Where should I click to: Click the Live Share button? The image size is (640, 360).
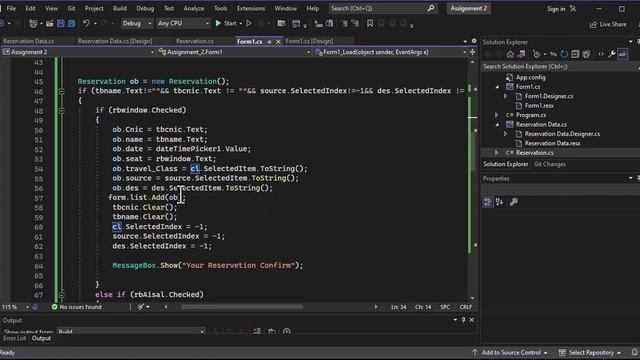pyautogui.click(x=608, y=24)
